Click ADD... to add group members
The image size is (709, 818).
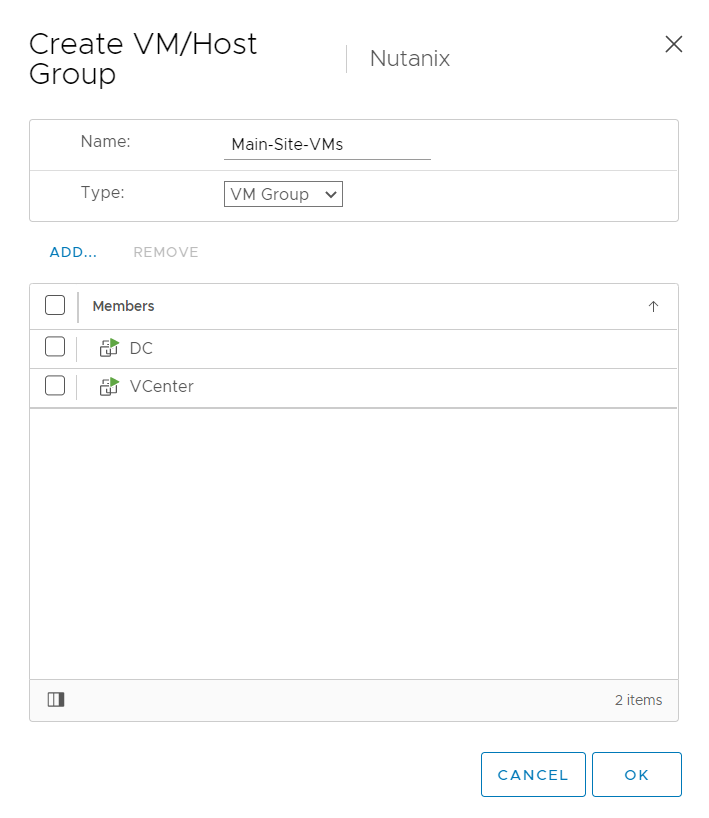73,252
